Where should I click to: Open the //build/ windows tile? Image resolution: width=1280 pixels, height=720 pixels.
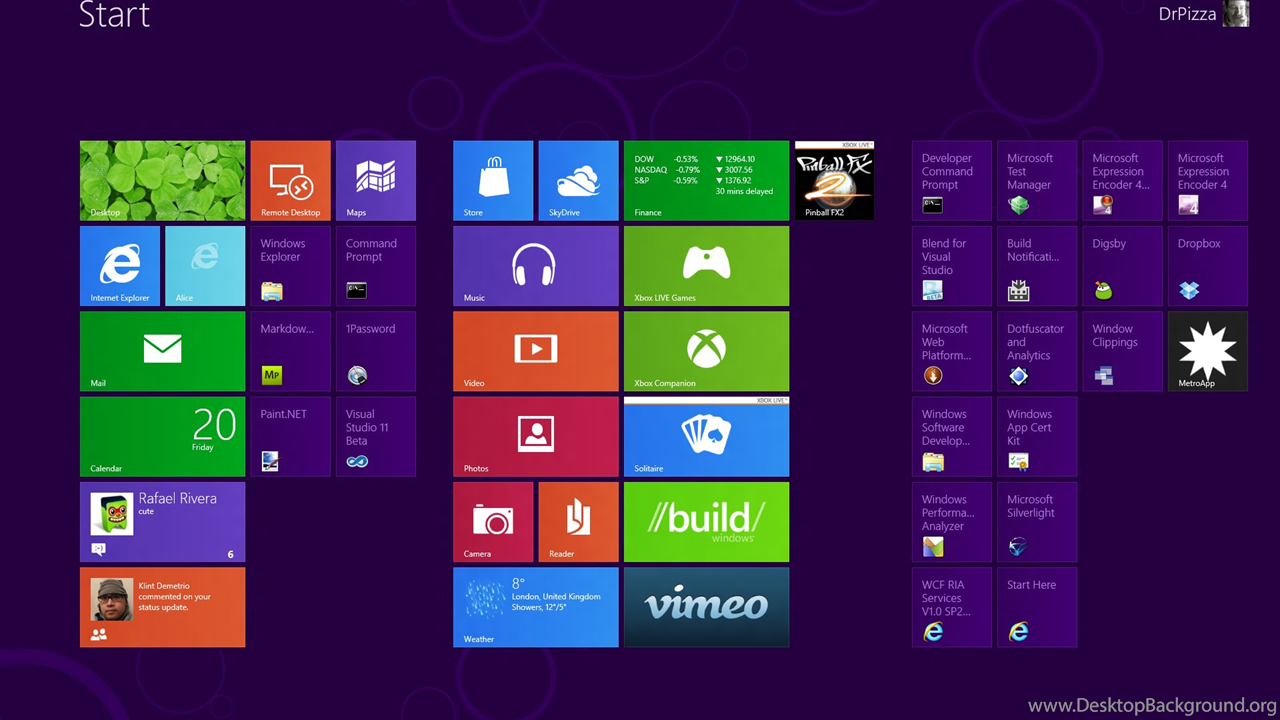point(706,522)
